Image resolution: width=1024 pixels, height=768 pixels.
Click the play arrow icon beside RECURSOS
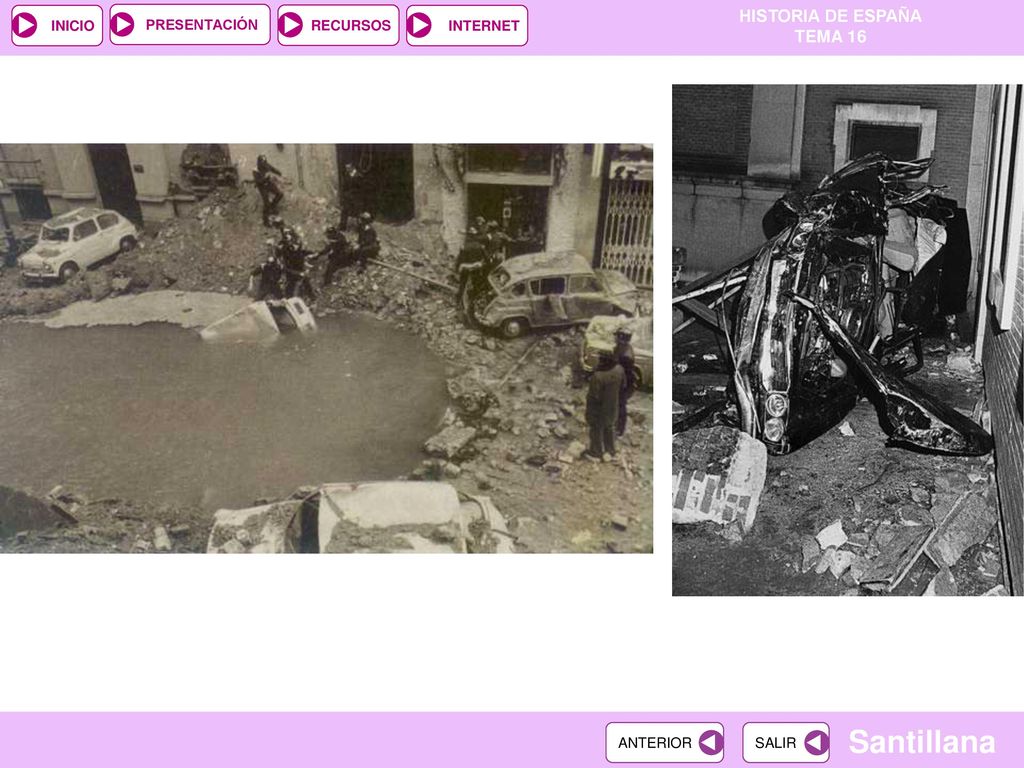(291, 25)
